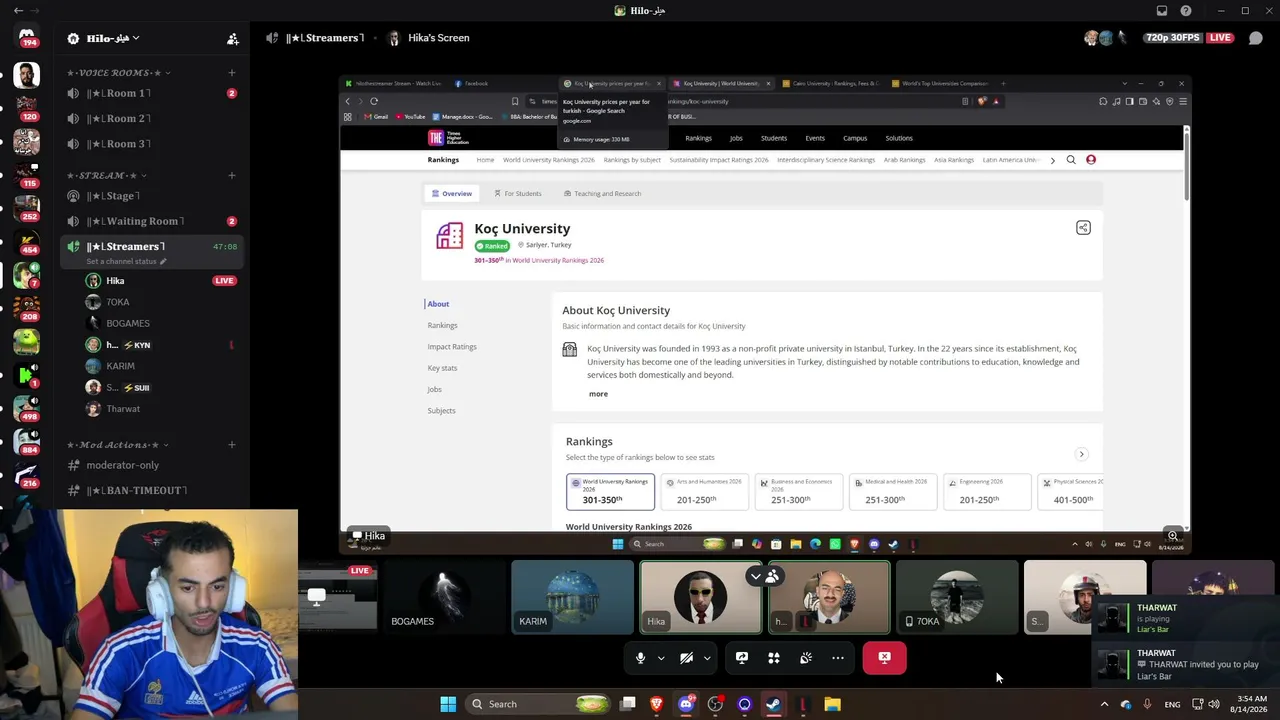Open THARWAT Liar's Bar invite notification
The height and width of the screenshot is (720, 1280).
[x=1186, y=664]
